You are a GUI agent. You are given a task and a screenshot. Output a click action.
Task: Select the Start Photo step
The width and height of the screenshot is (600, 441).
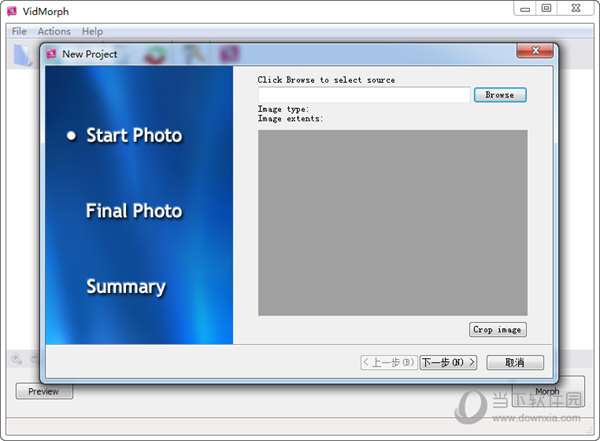coord(134,136)
